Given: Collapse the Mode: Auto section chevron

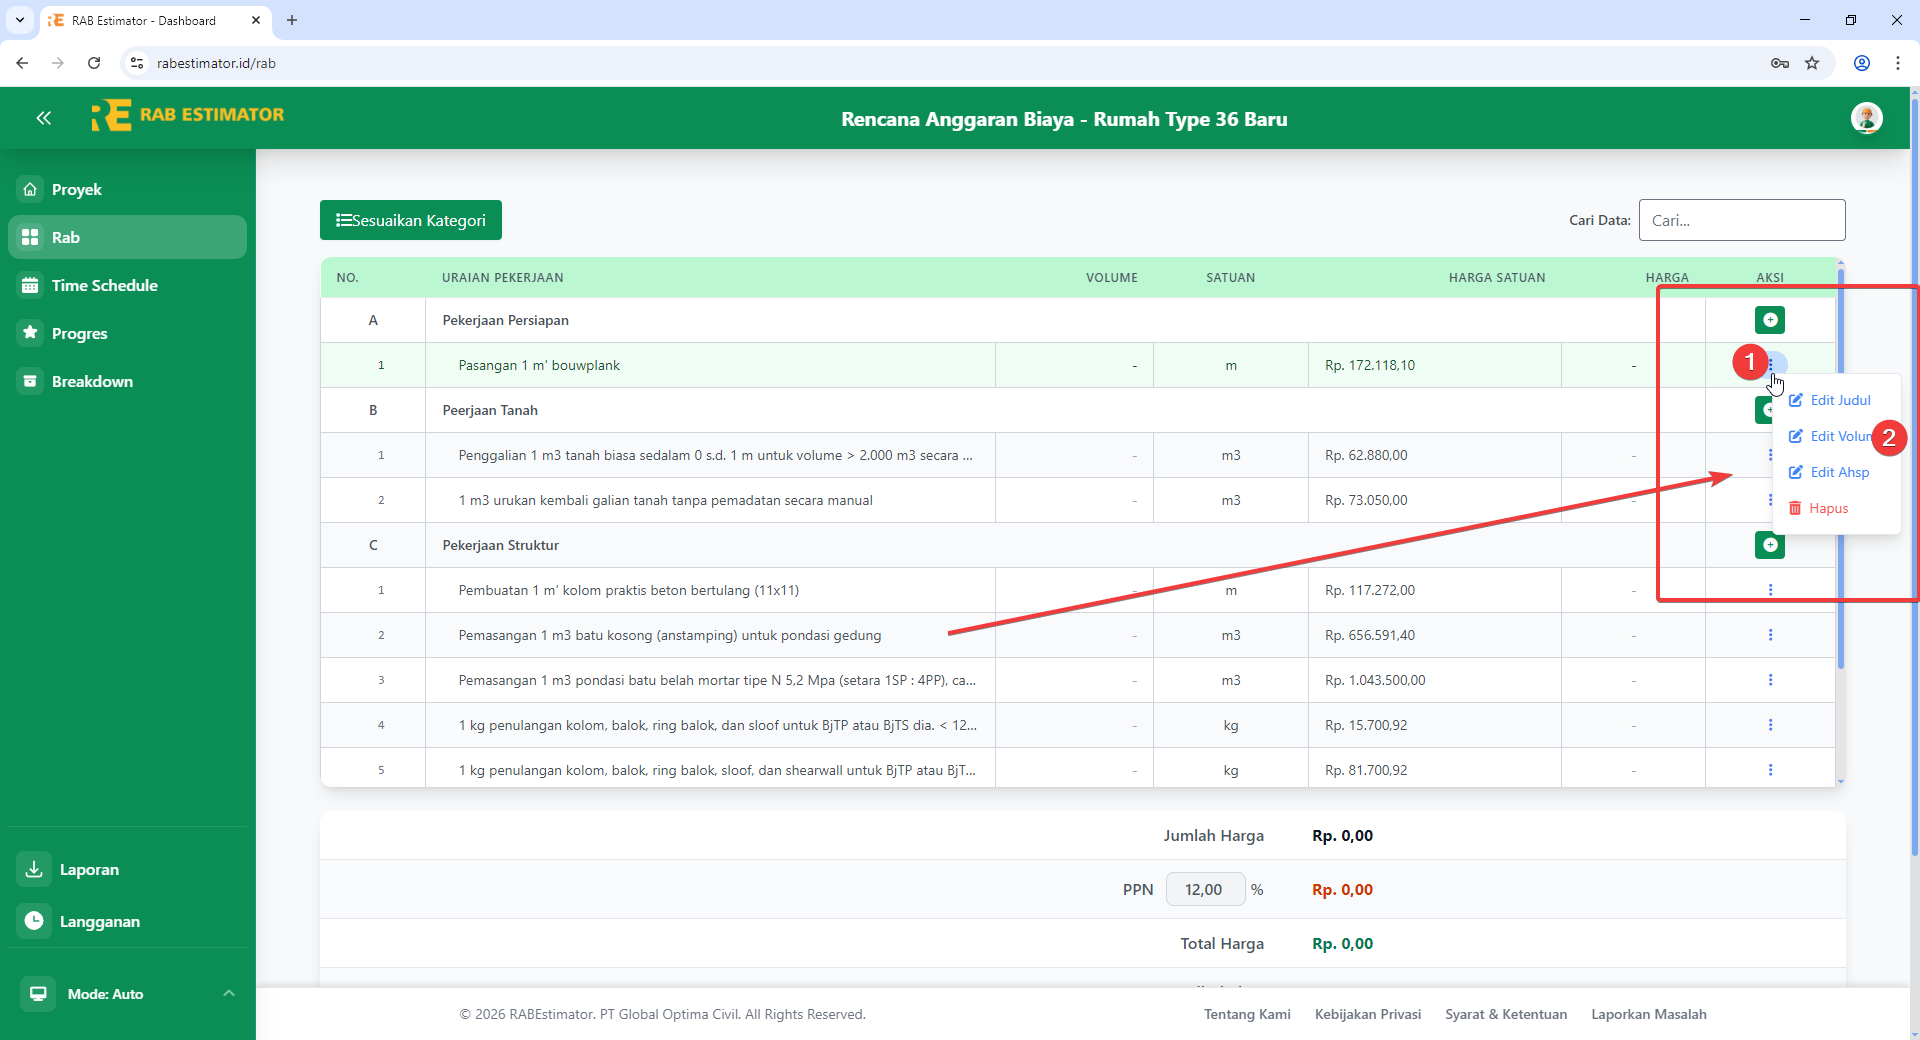Looking at the screenshot, I should point(228,993).
